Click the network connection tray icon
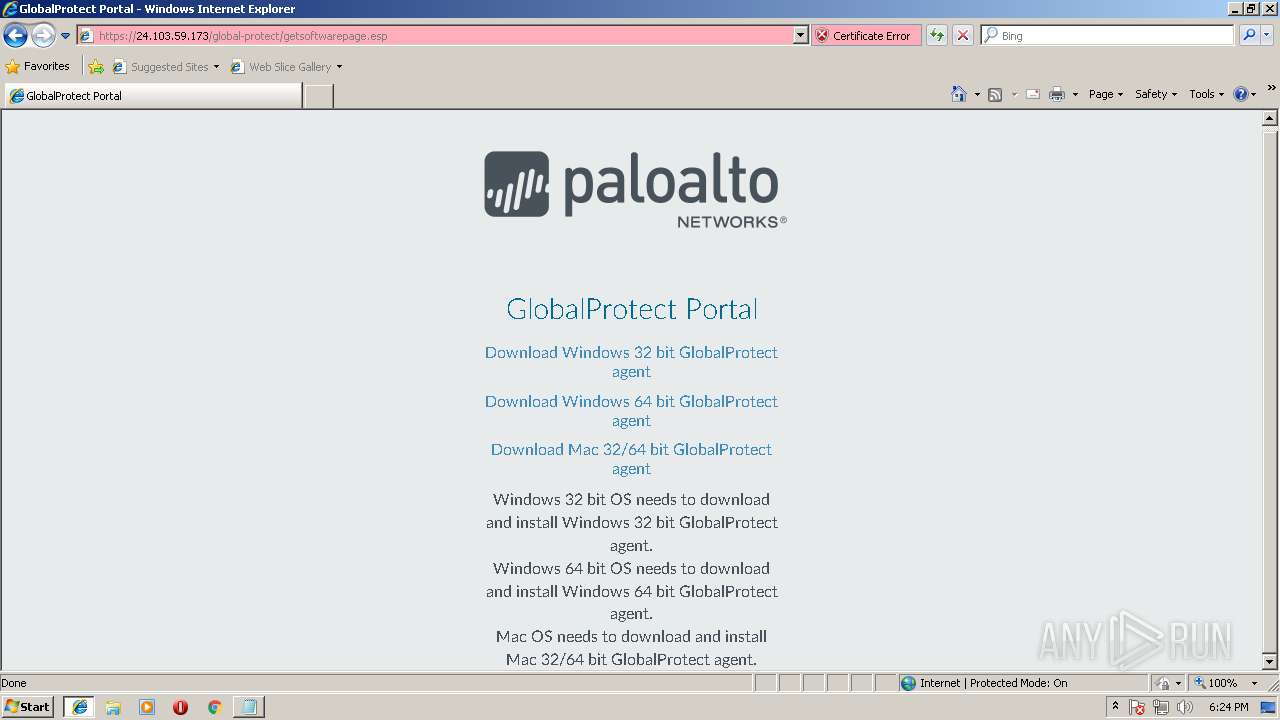Screen dimensions: 1280x720 tap(1161, 708)
